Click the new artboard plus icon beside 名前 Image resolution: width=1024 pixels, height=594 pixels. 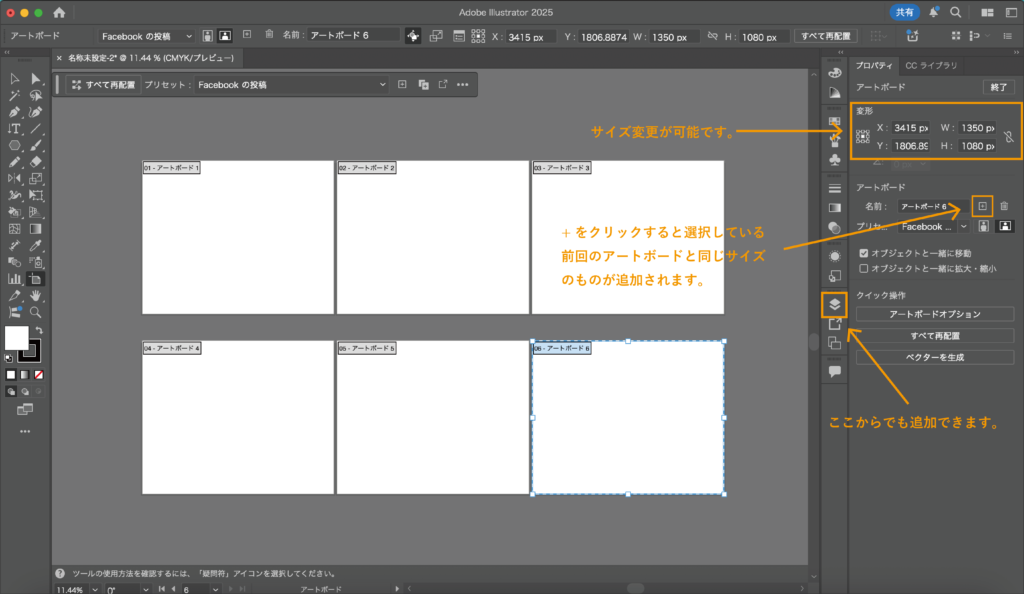tap(982, 206)
